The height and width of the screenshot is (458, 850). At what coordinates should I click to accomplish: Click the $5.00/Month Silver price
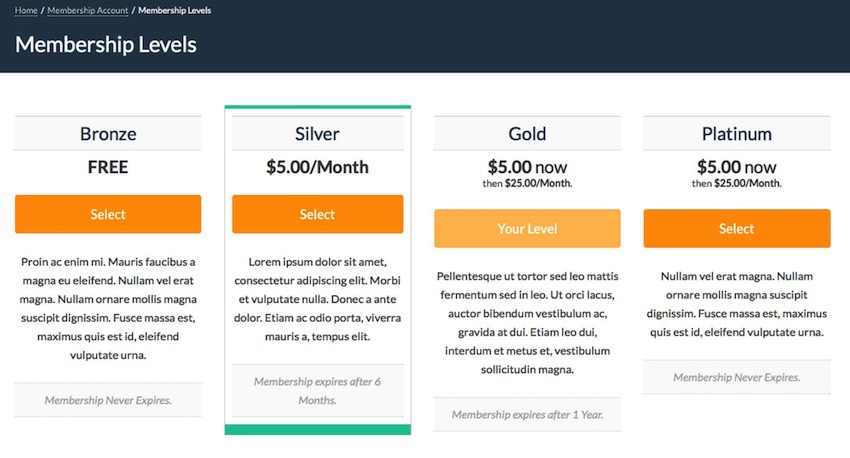point(318,167)
